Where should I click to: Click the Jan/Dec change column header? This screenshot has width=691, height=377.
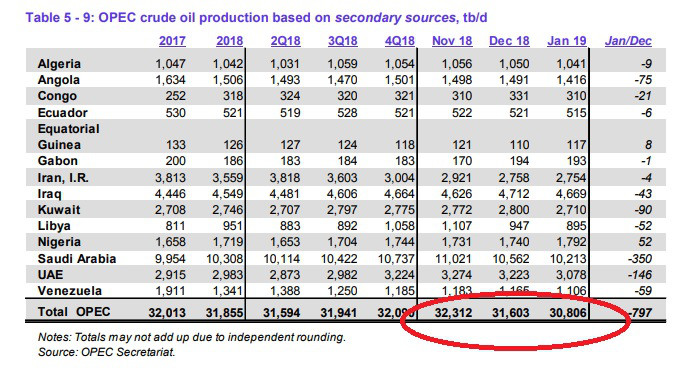pos(628,41)
